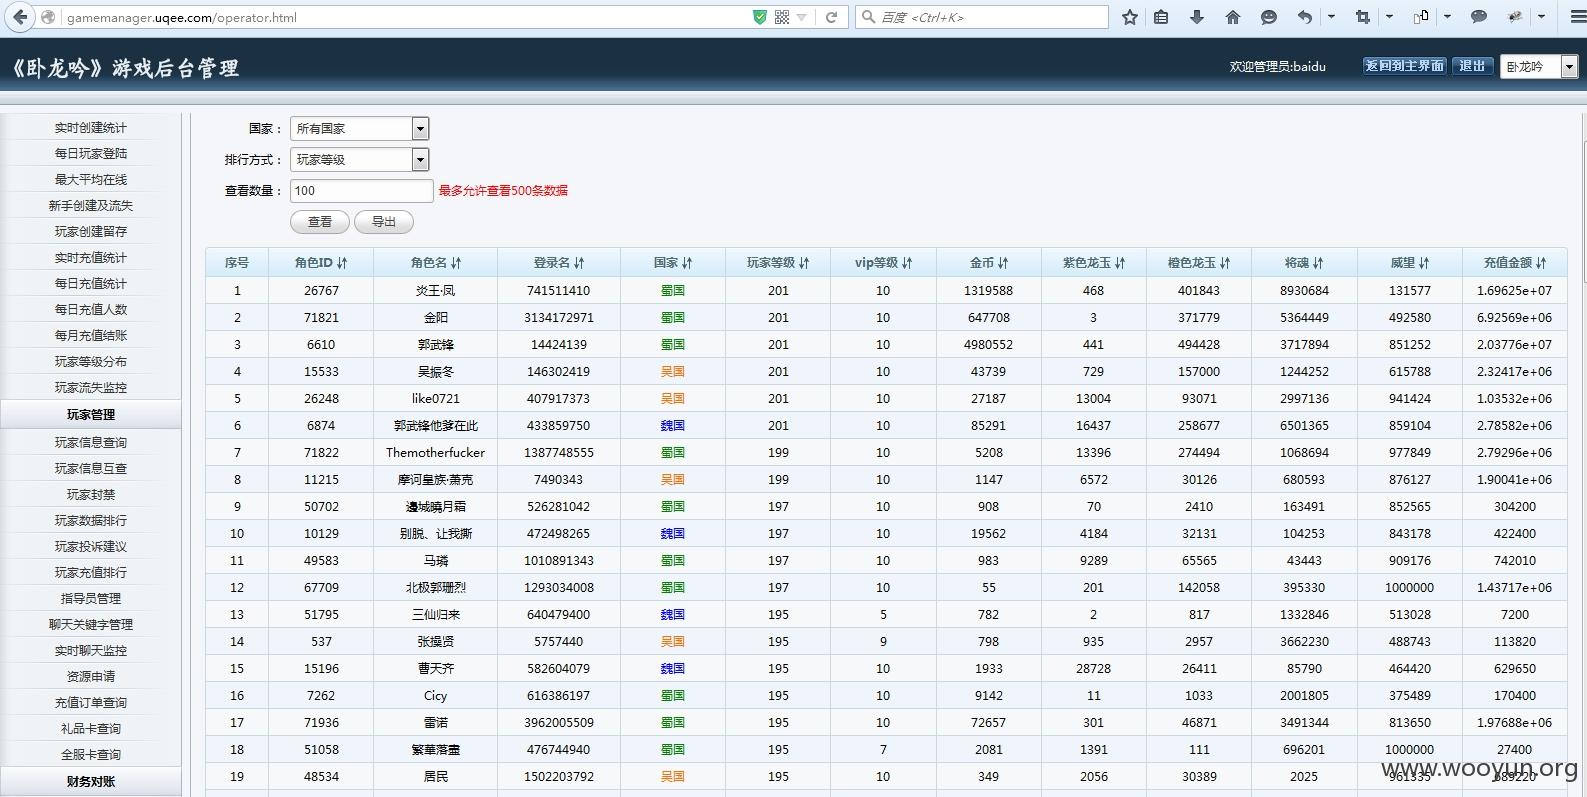Click role ID 26767 in the table
This screenshot has width=1587, height=797.
(x=321, y=291)
